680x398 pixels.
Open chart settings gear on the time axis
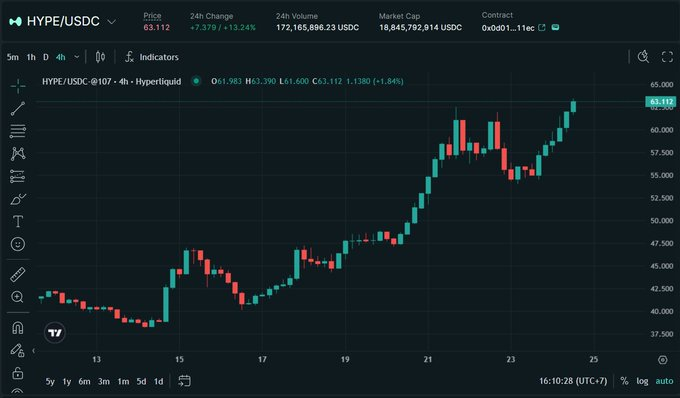click(662, 359)
